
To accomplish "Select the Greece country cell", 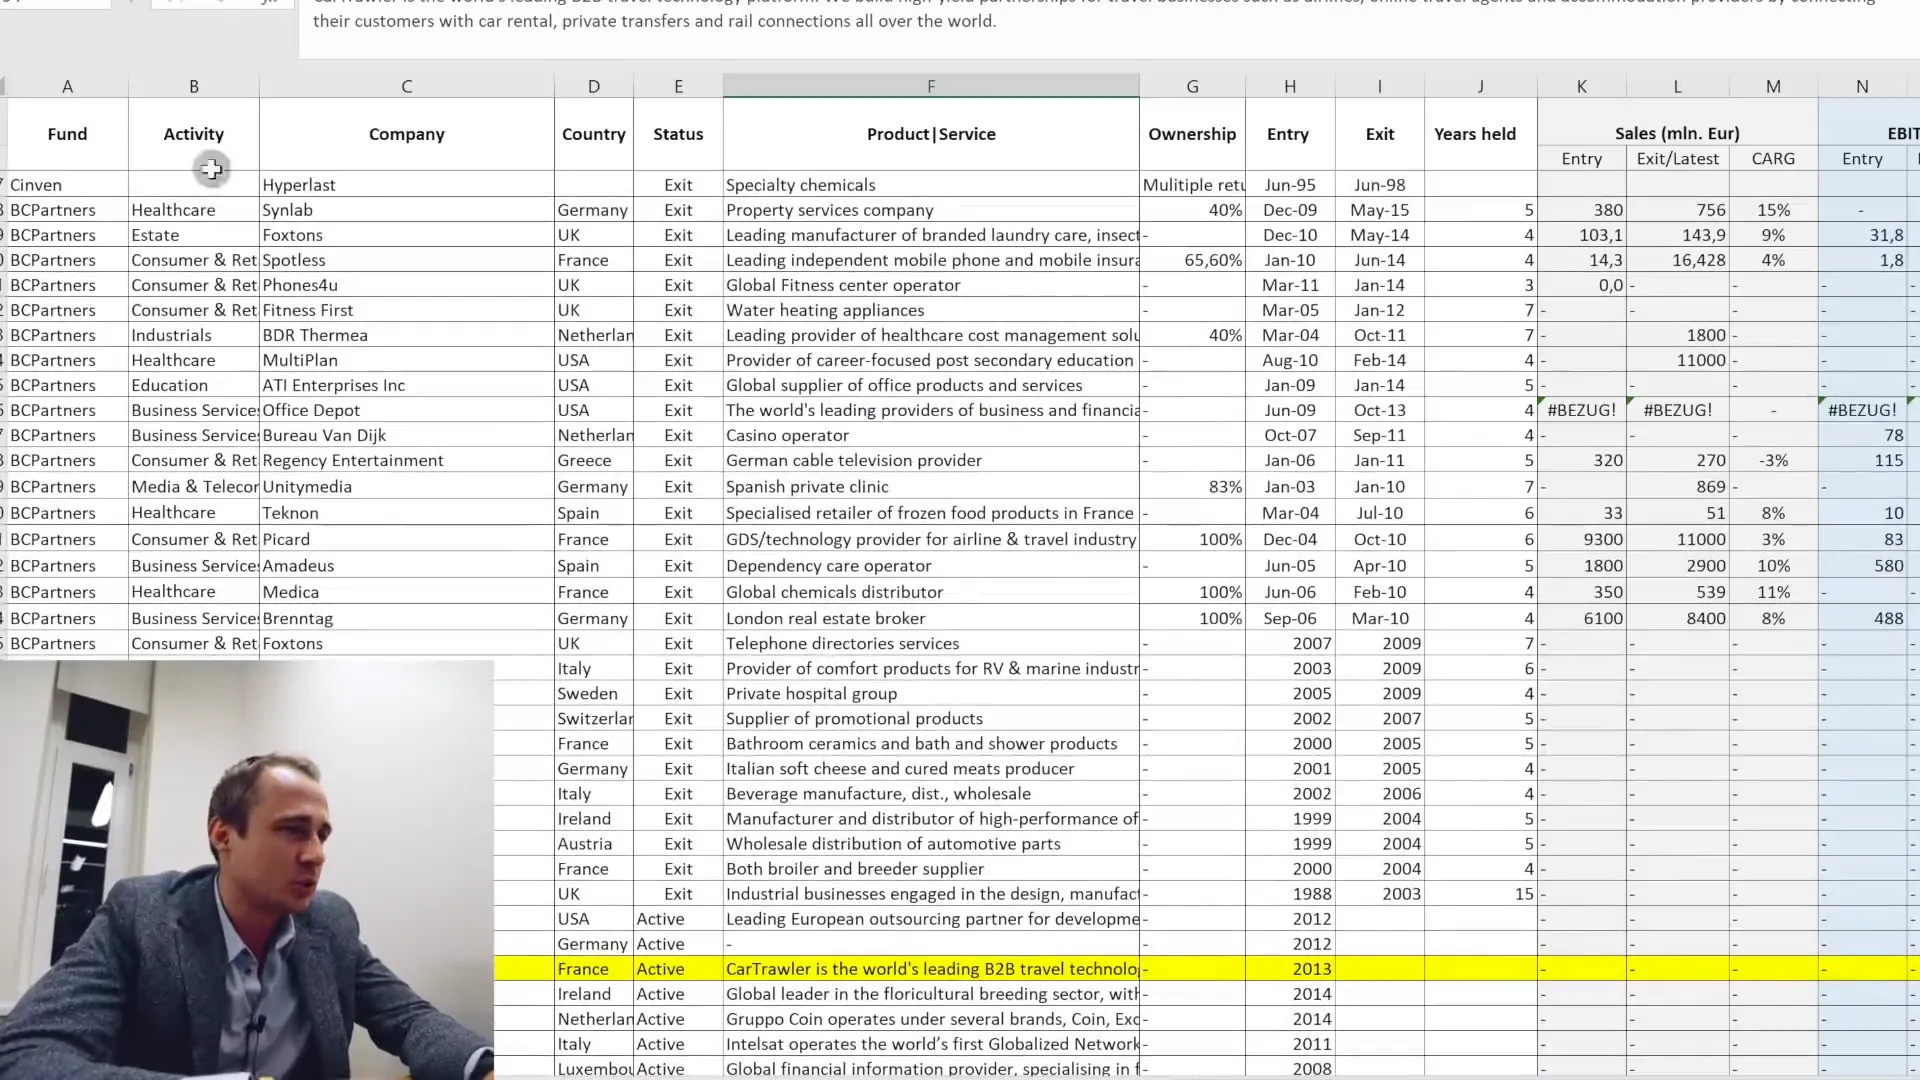I will 593,459.
